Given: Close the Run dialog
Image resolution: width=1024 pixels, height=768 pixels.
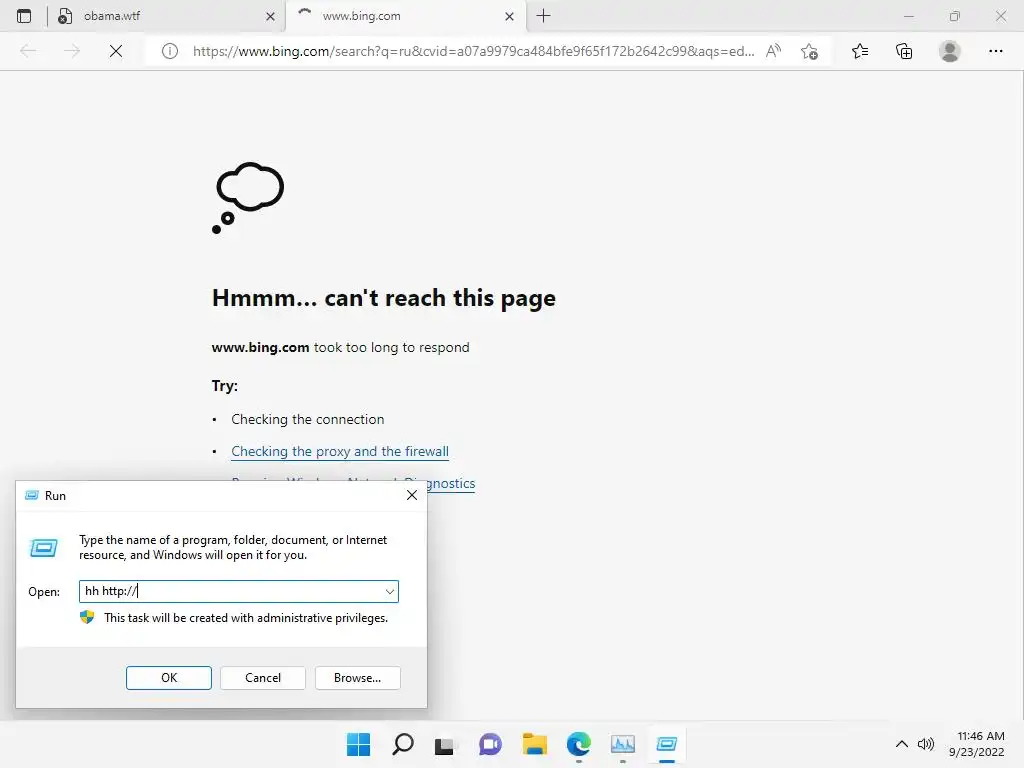Looking at the screenshot, I should [411, 495].
